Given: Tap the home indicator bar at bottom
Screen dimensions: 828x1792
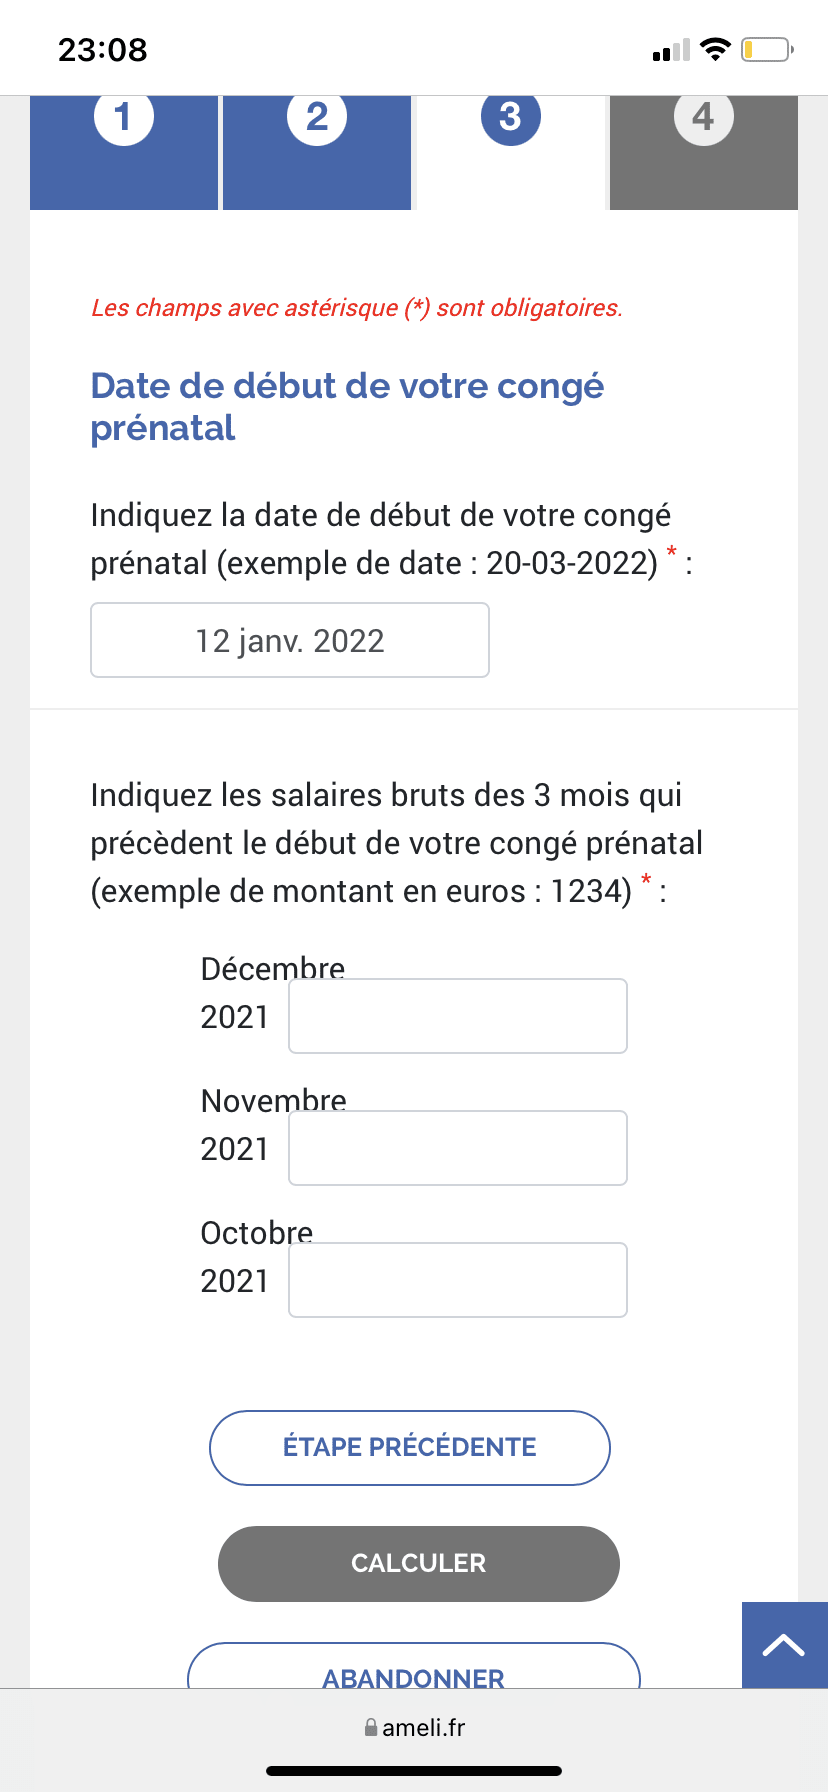Looking at the screenshot, I should coord(414,1771).
